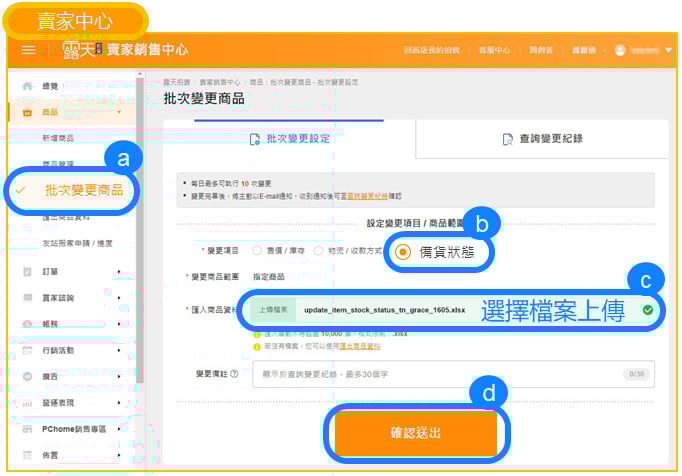Click the 行銷活動 sidebar icon

[x=27, y=351]
